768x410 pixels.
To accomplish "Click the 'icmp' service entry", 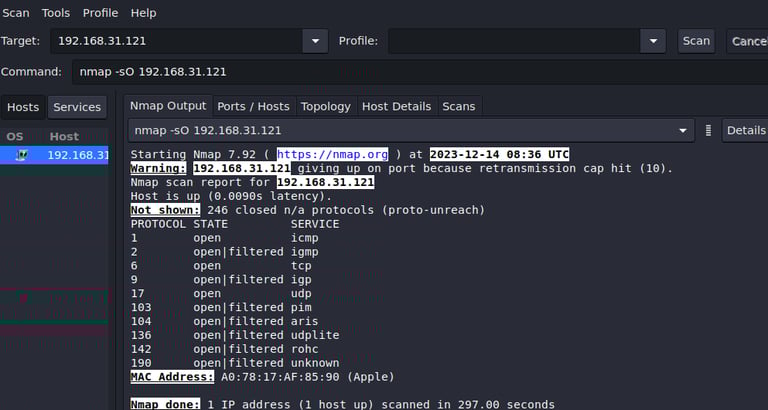I will (x=305, y=238).
